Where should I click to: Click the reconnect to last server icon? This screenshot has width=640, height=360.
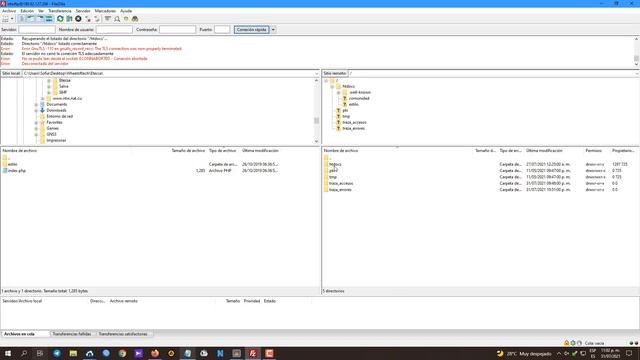pyautogui.click(x=97, y=19)
